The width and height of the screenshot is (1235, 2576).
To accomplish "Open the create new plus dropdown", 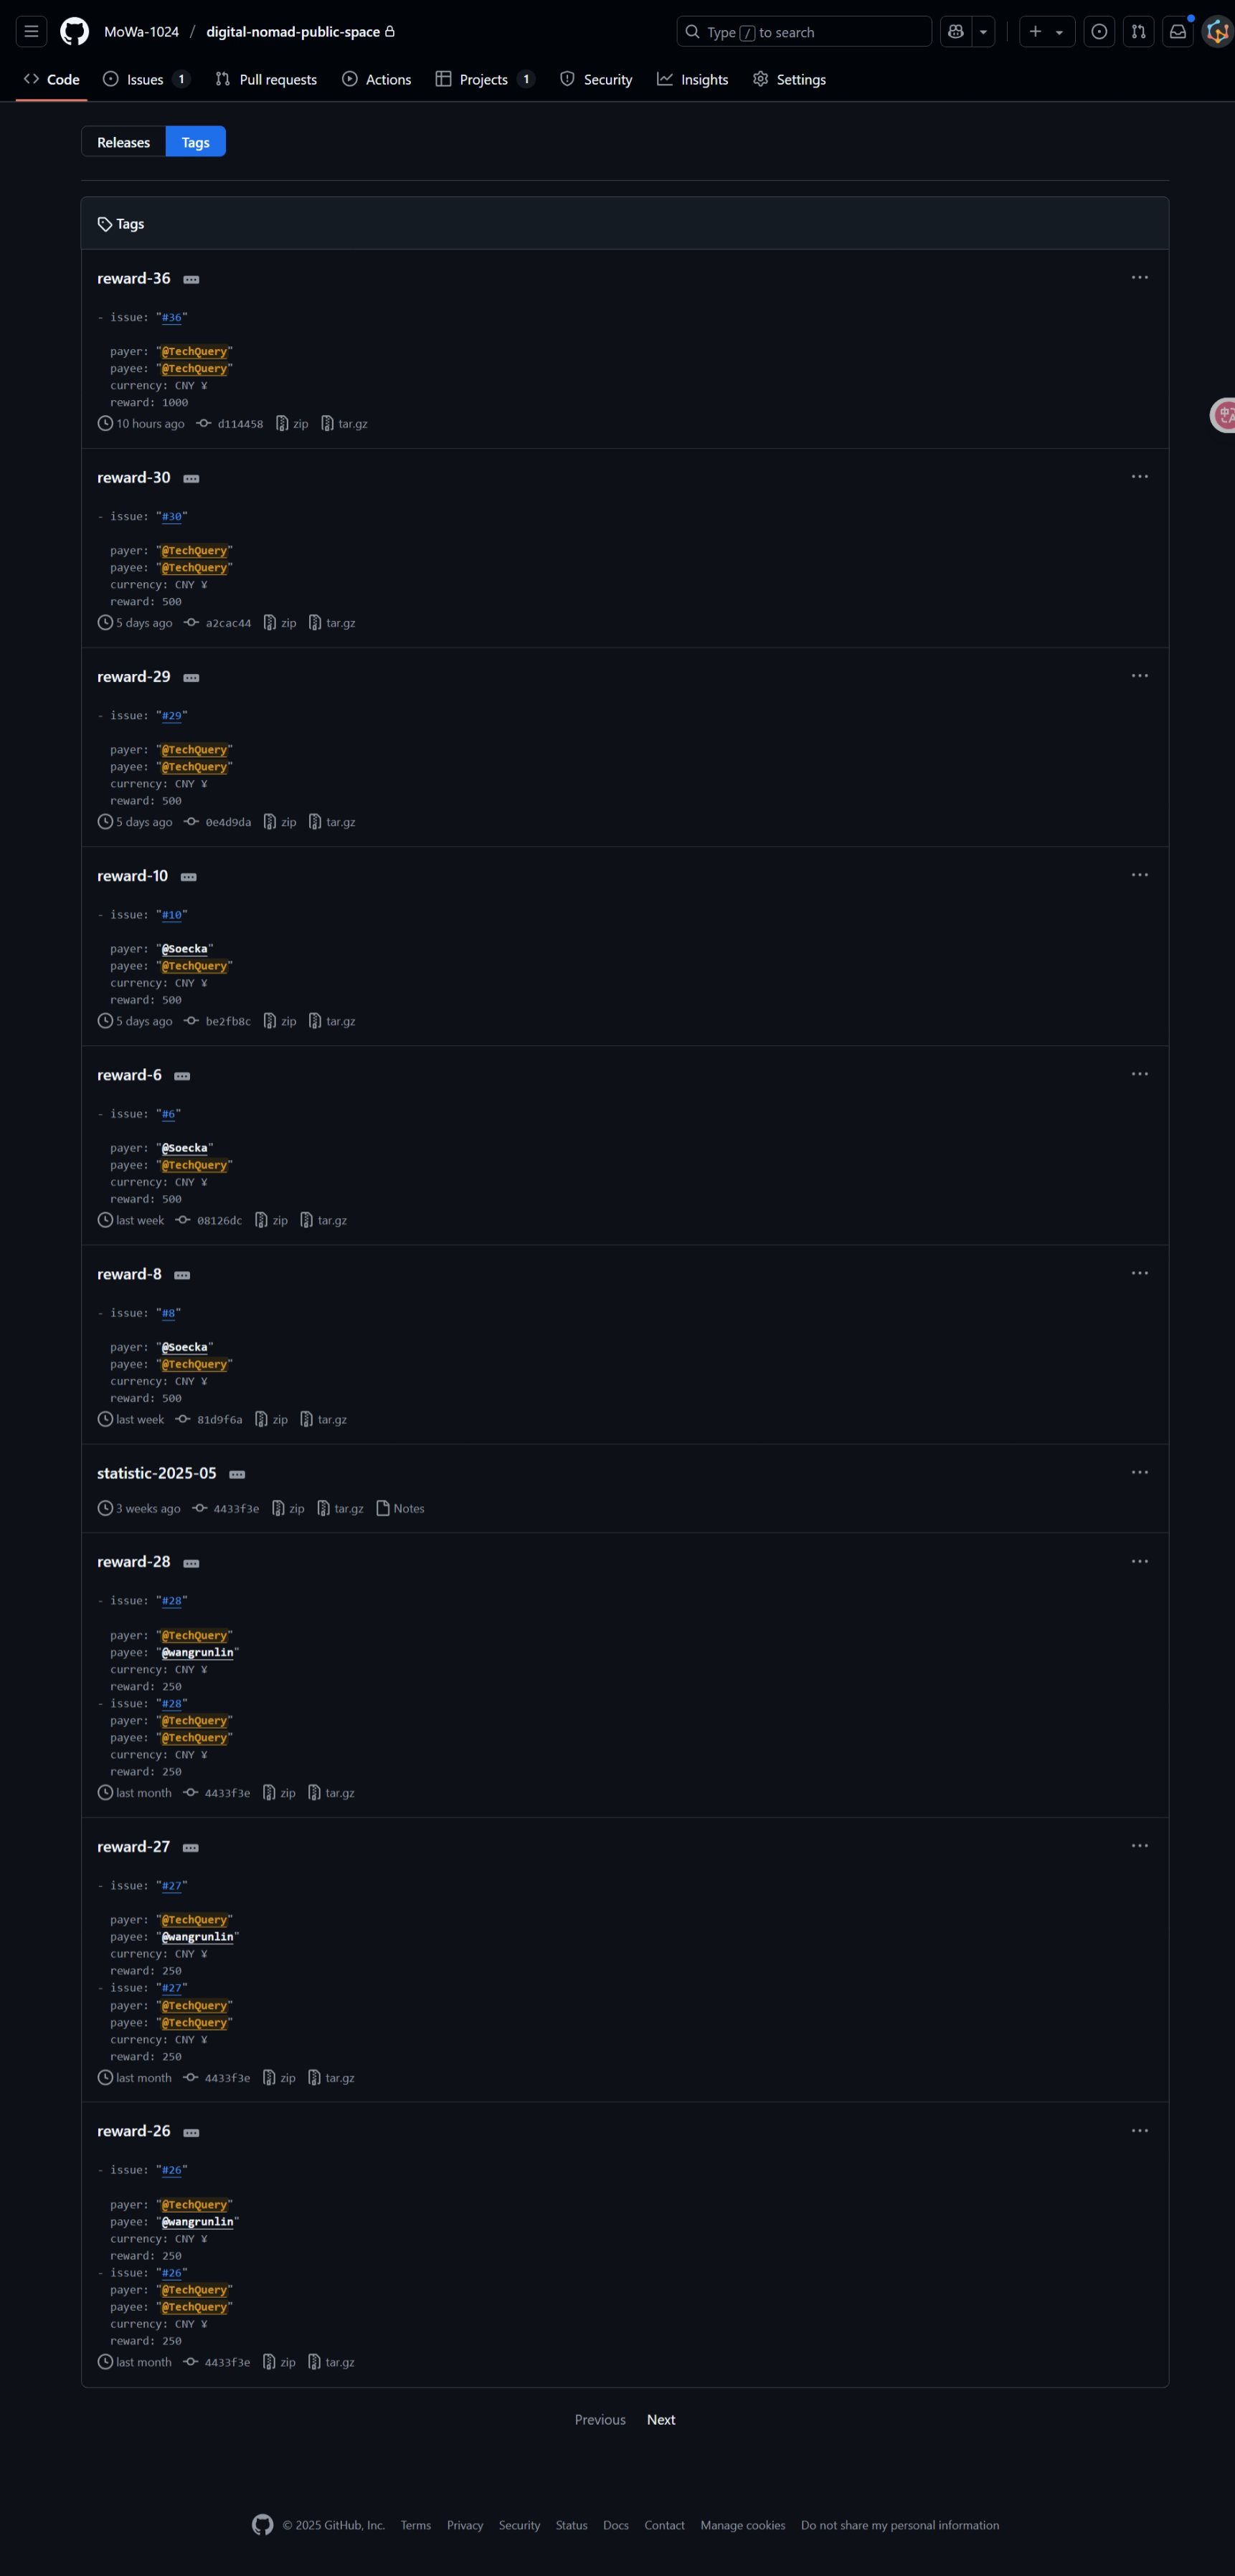I will click(1046, 32).
